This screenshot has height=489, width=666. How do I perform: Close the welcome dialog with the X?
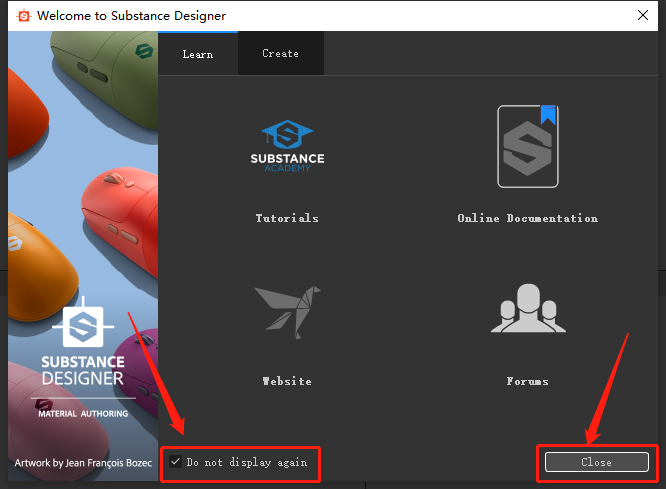[643, 15]
